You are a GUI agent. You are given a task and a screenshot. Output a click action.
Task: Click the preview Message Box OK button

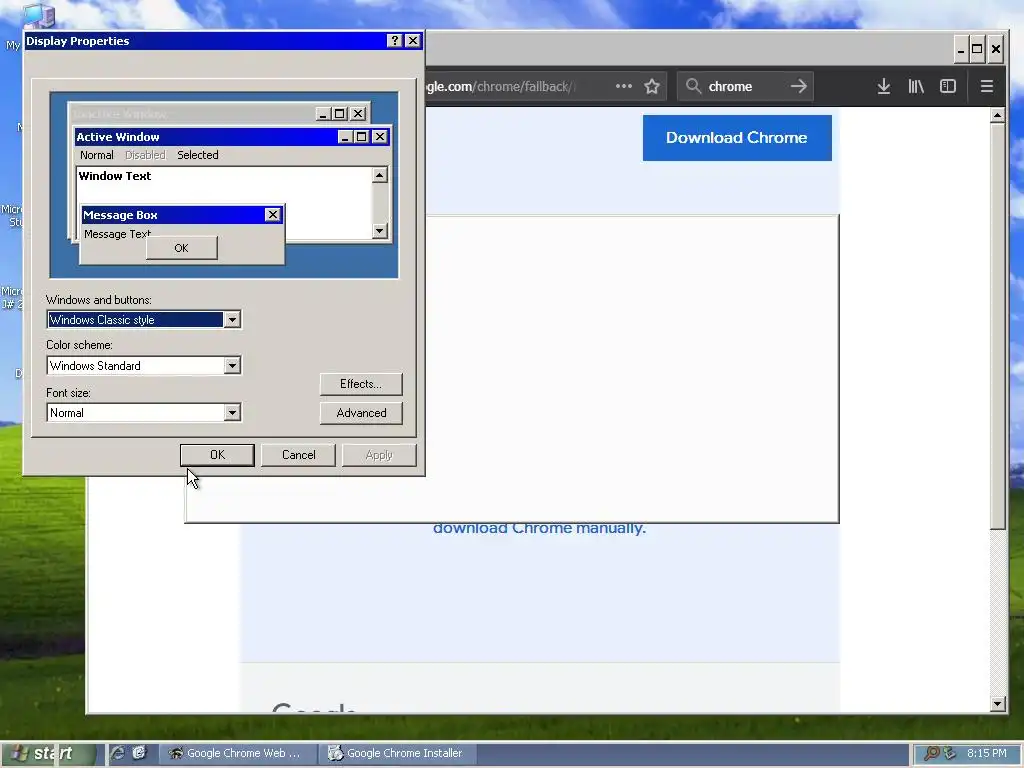(x=182, y=248)
